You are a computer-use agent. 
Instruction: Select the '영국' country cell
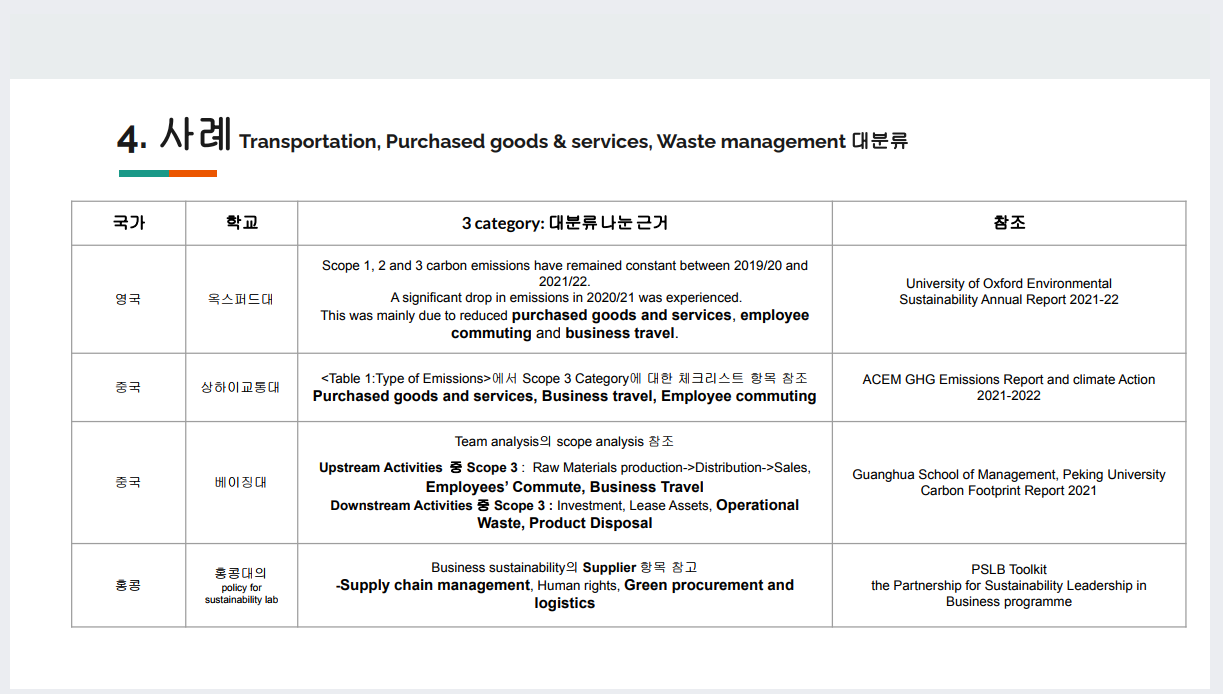tap(129, 299)
